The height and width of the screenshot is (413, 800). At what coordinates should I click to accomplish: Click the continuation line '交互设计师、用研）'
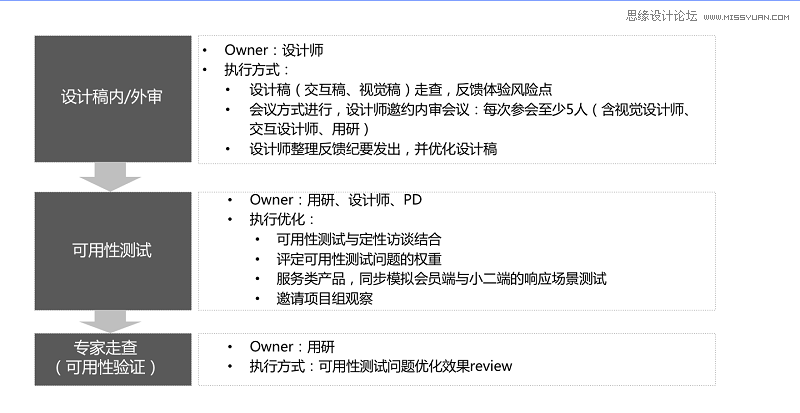[x=310, y=129]
